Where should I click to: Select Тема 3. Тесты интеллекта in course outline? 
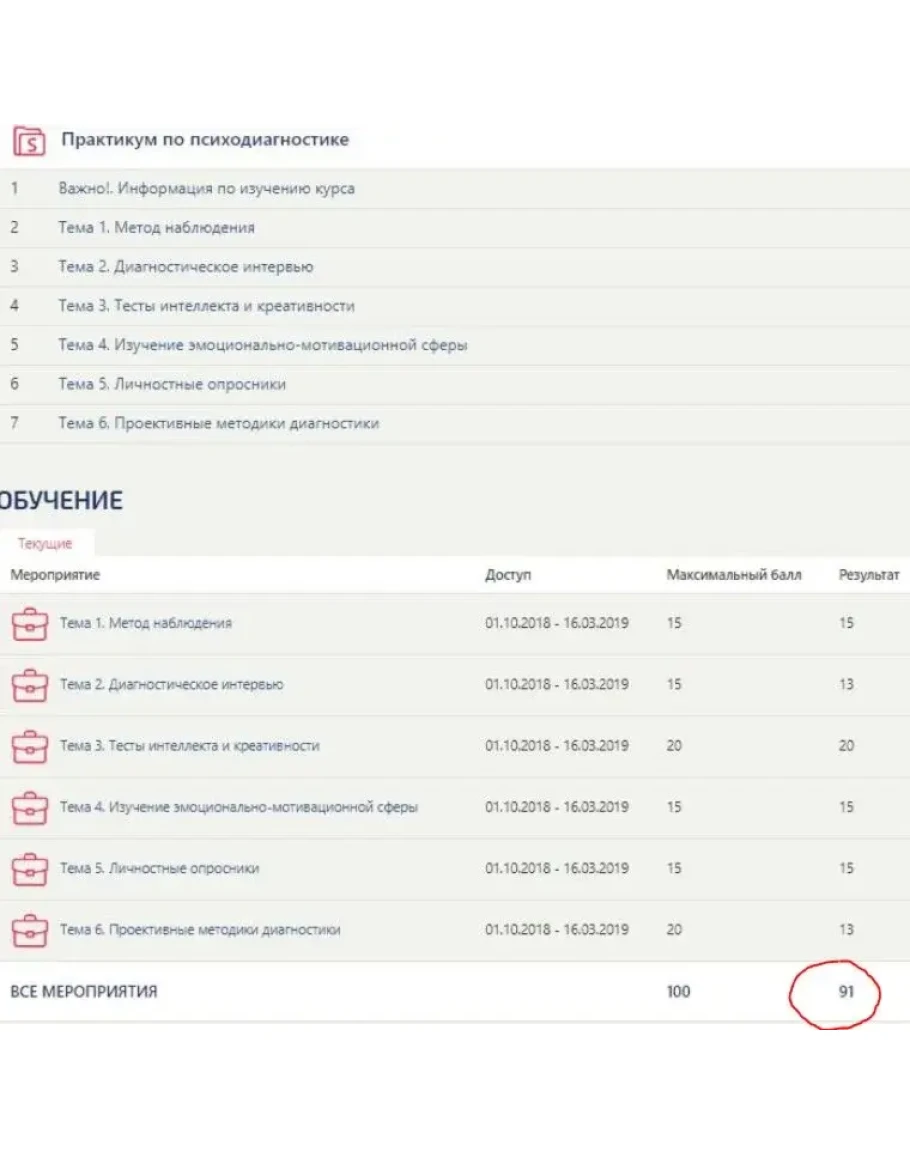click(206, 306)
